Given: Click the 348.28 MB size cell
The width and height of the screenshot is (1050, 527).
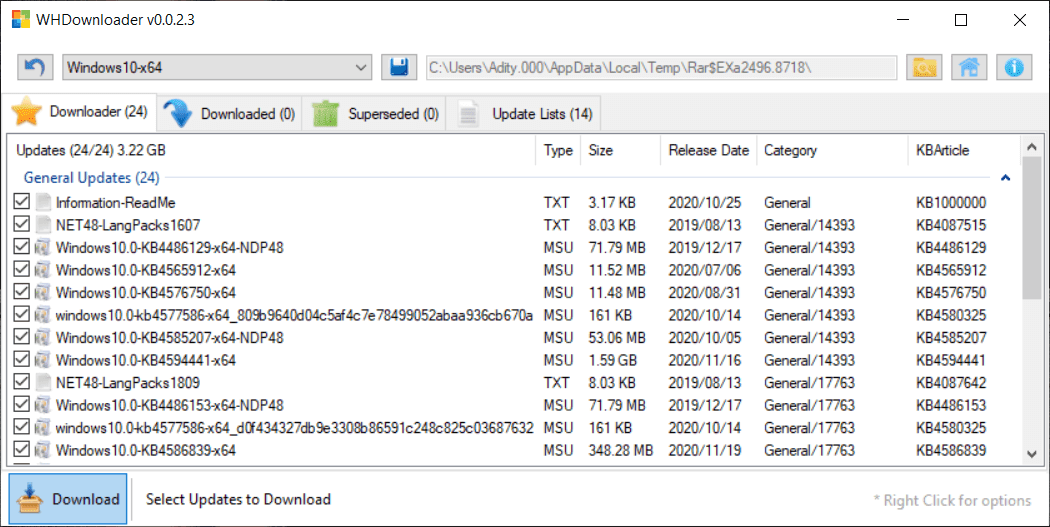Looking at the screenshot, I should pyautogui.click(x=621, y=450).
